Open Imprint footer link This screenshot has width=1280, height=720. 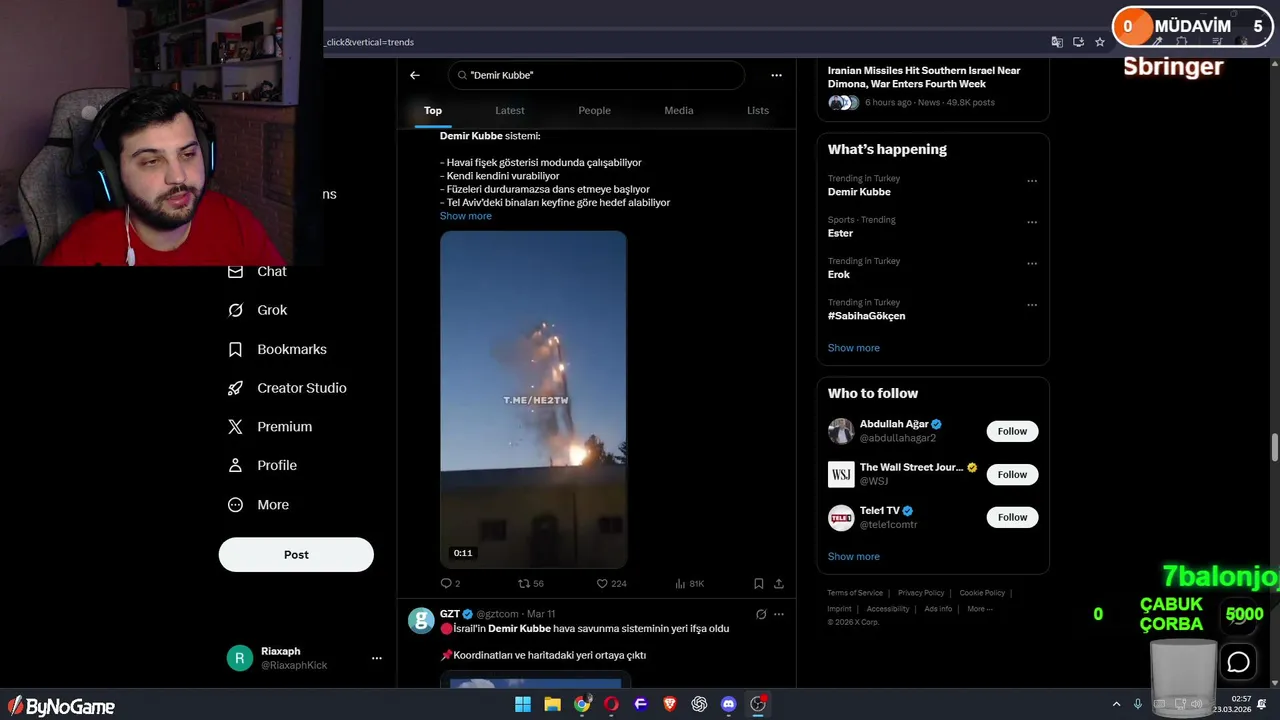(x=839, y=608)
